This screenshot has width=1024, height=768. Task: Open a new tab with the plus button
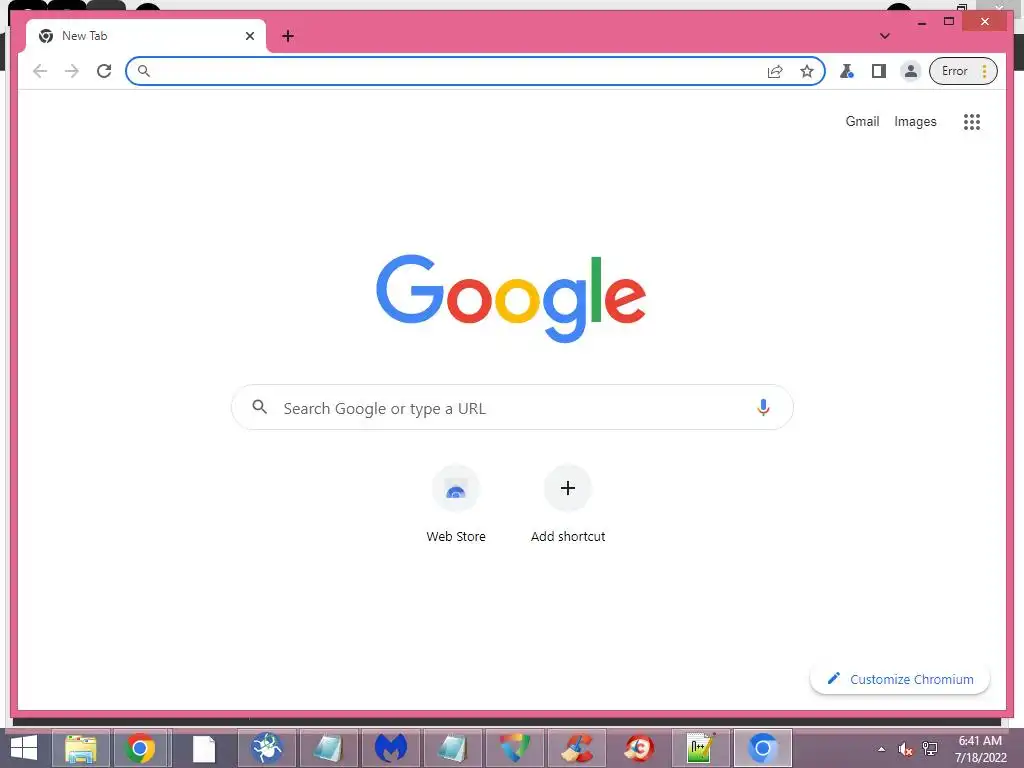pyautogui.click(x=288, y=36)
